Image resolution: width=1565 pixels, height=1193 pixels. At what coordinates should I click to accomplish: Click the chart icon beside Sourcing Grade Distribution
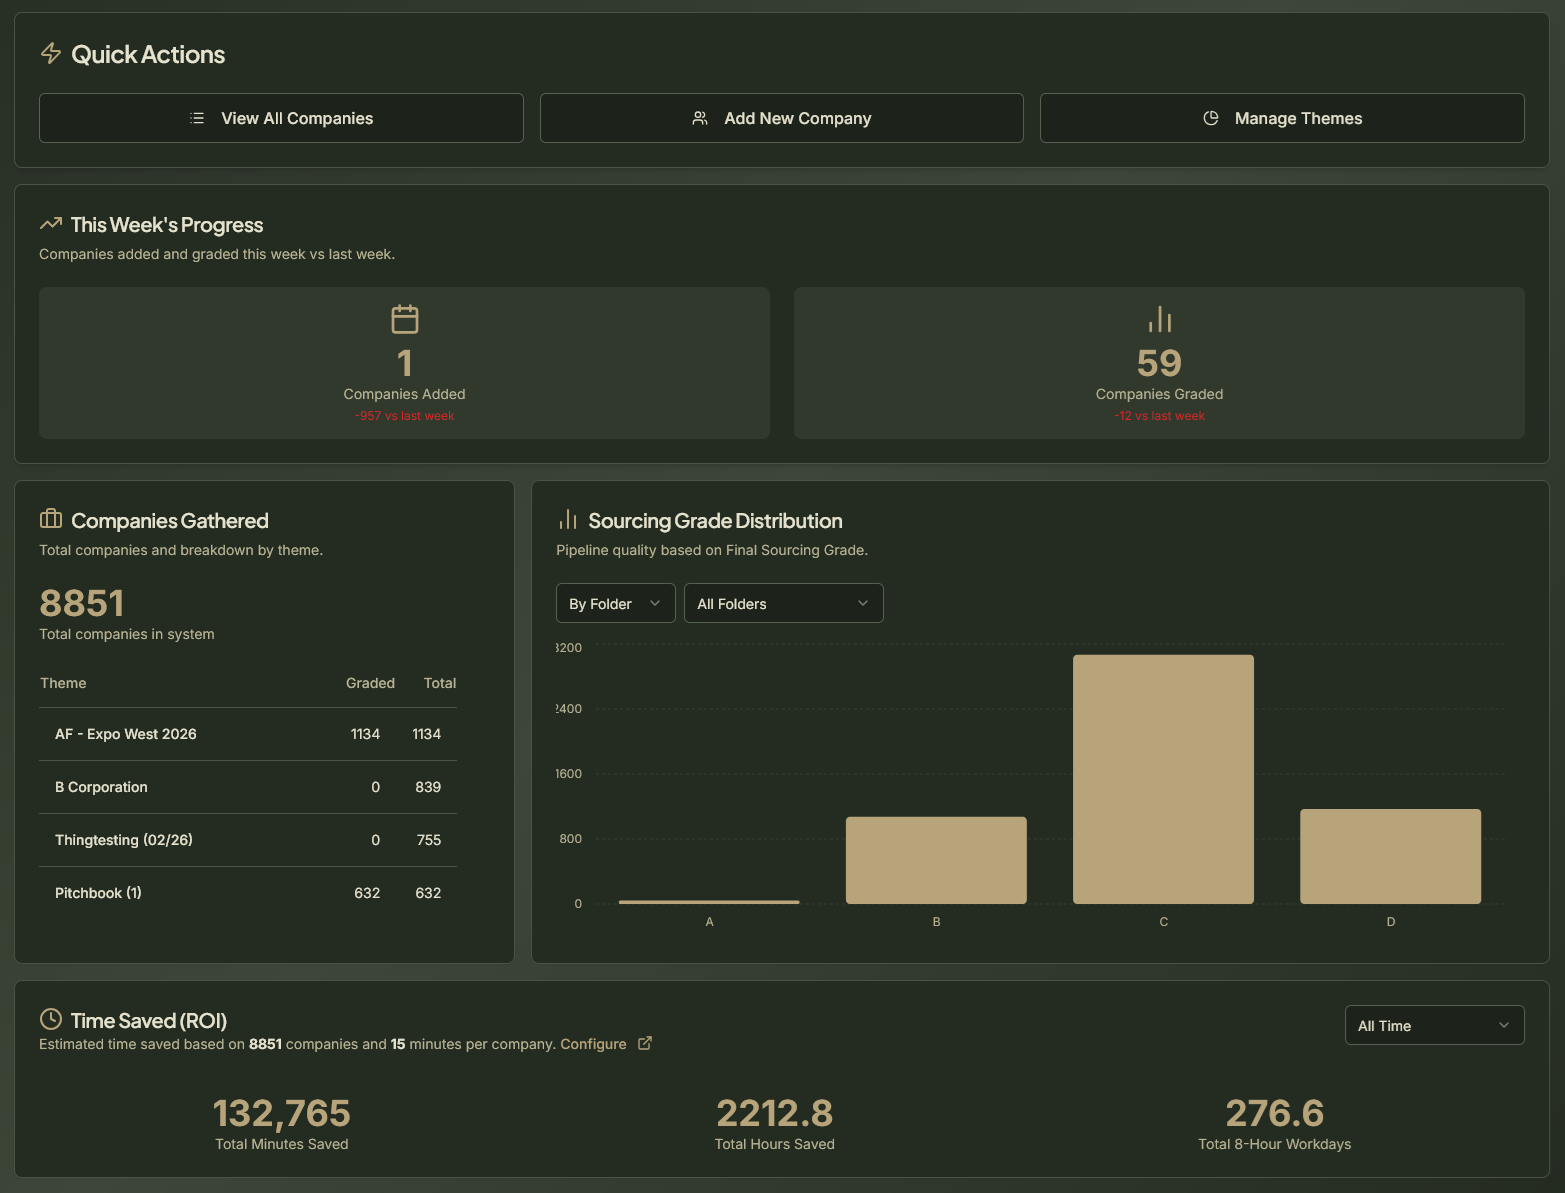click(x=567, y=519)
